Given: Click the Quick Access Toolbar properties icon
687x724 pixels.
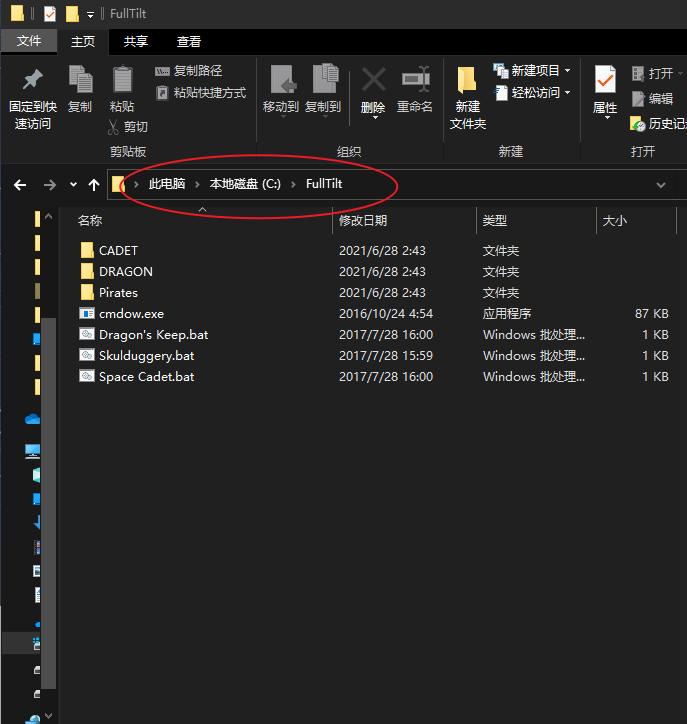Looking at the screenshot, I should [49, 14].
